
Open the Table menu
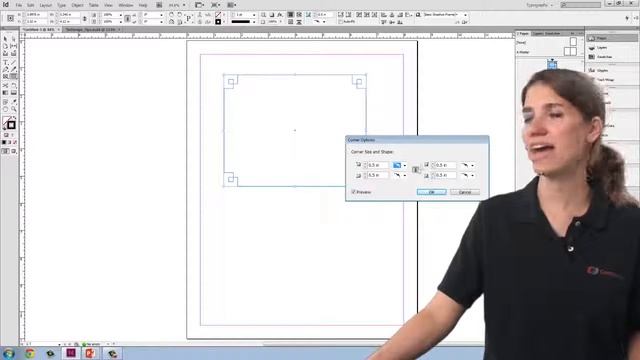(94, 5)
